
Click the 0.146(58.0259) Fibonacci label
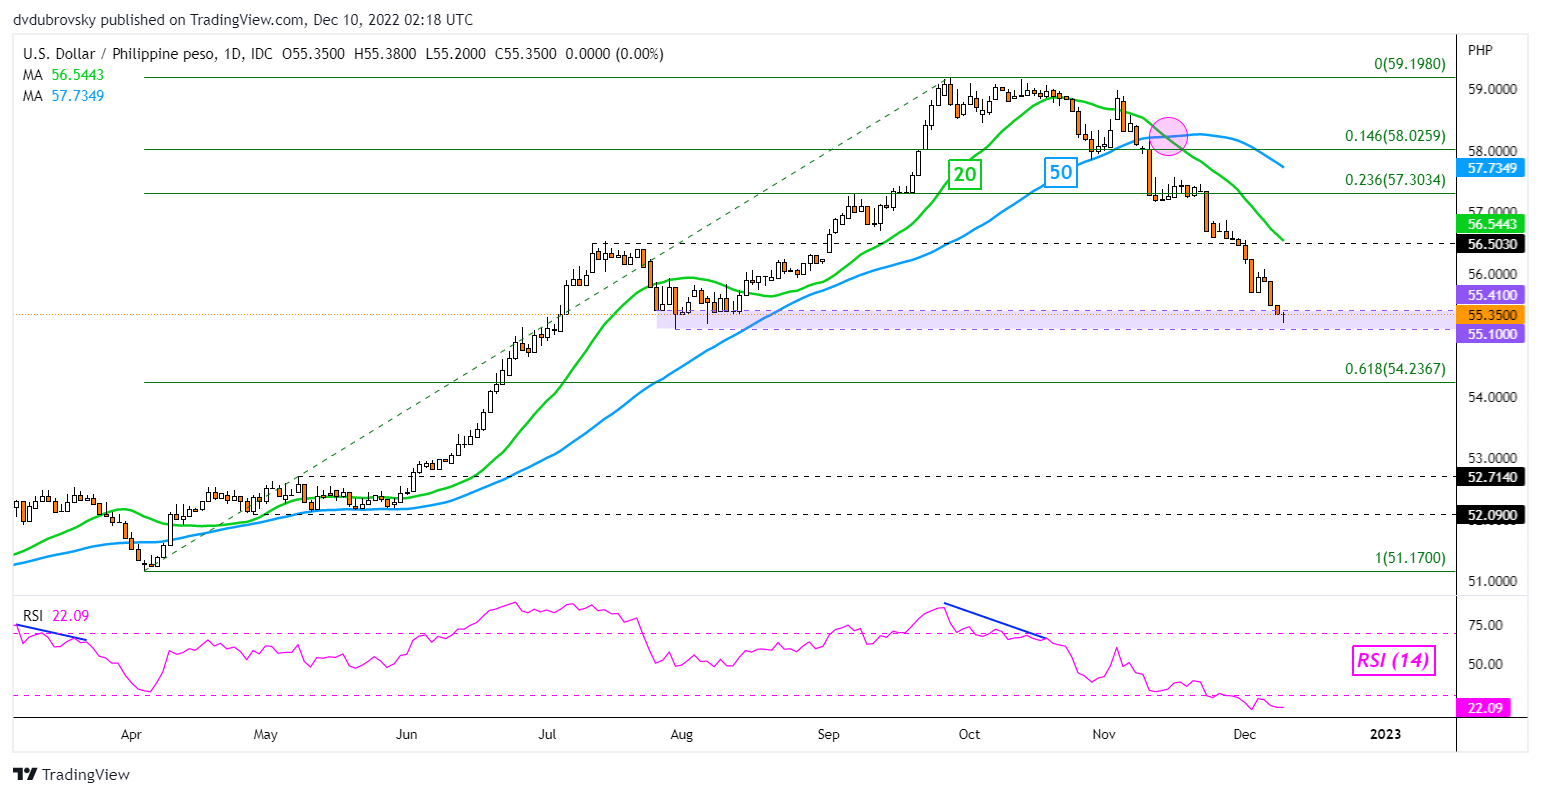1393,135
